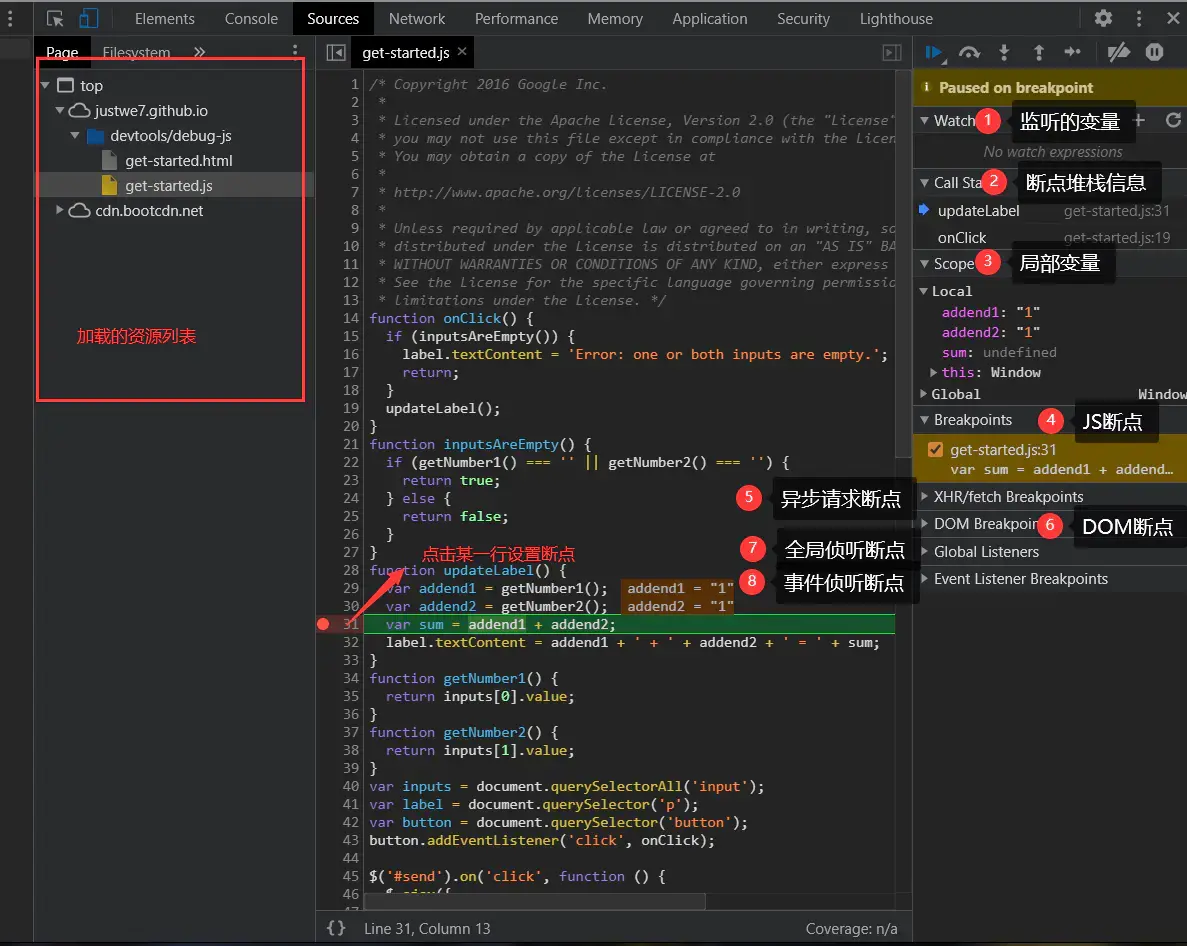
Task: Click the vertical scrollbar of the editor
Action: pos(903,264)
